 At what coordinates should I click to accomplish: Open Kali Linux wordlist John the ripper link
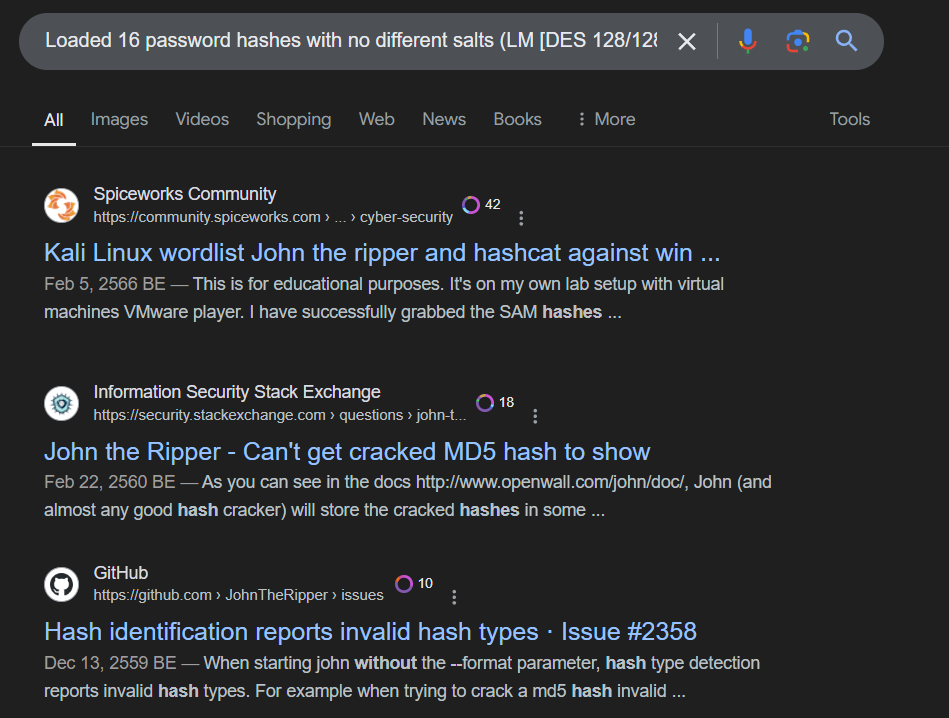[x=382, y=253]
